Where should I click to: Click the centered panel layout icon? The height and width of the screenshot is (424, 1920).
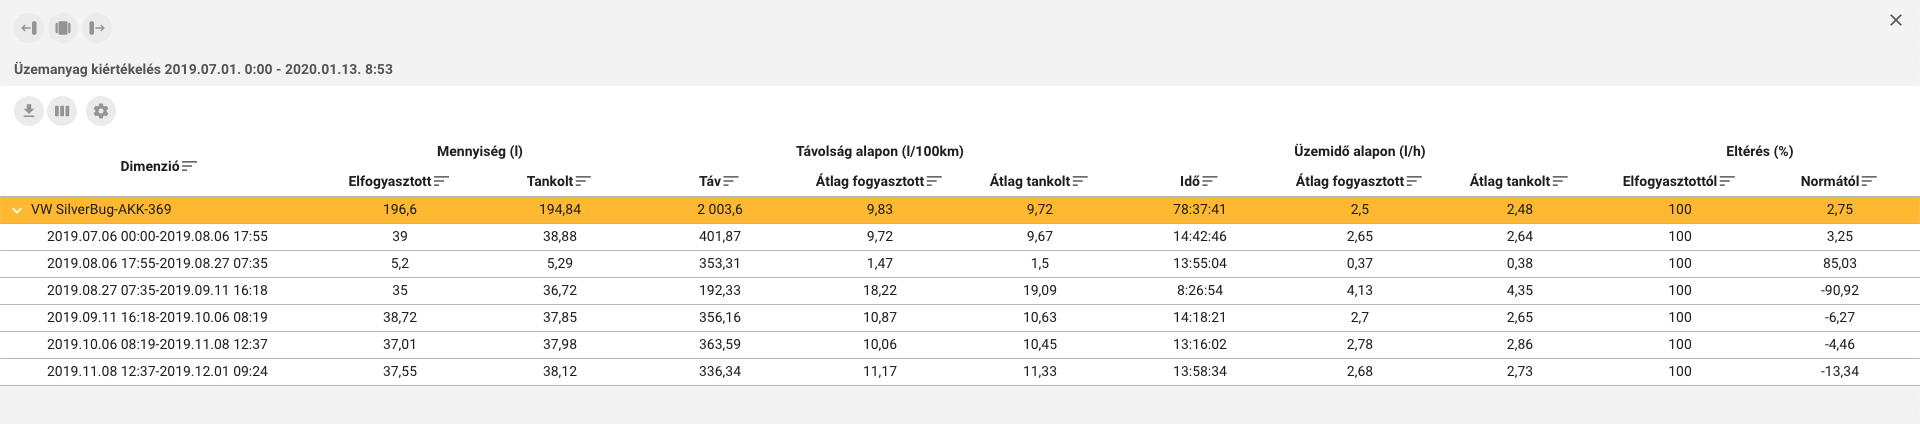point(63,28)
